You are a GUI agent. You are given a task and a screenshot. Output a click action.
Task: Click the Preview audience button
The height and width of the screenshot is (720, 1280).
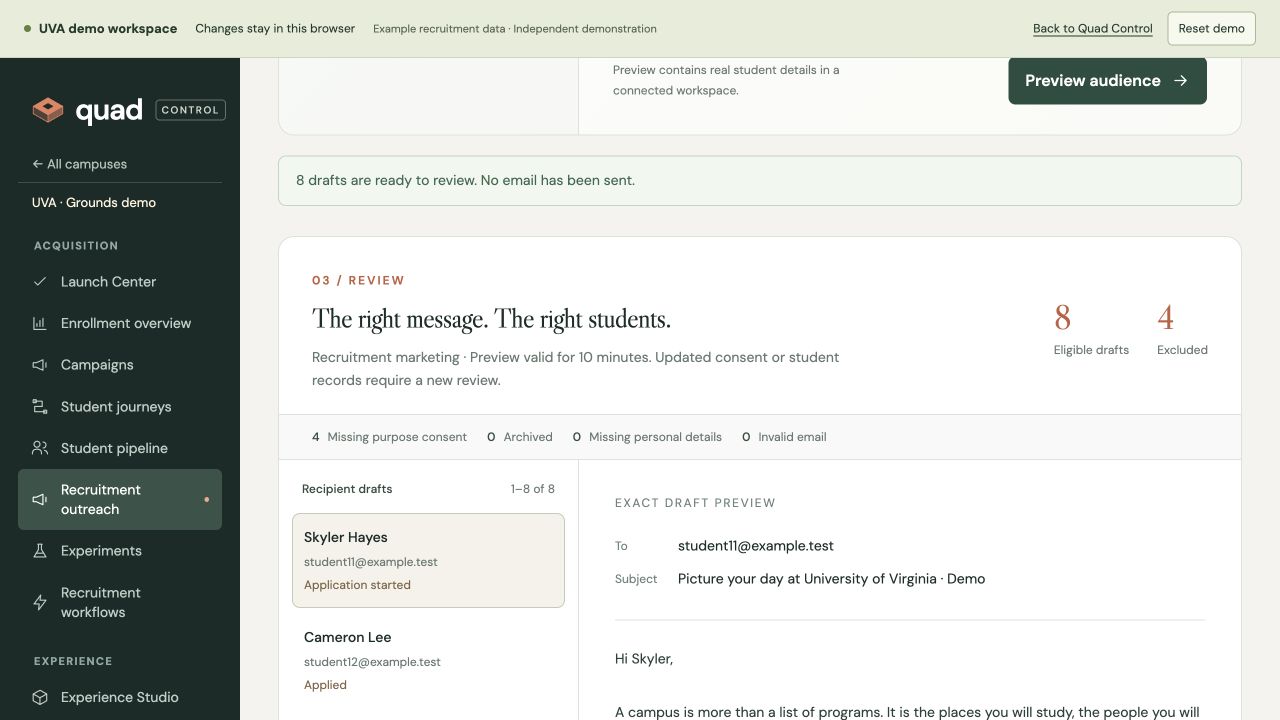click(x=1107, y=81)
